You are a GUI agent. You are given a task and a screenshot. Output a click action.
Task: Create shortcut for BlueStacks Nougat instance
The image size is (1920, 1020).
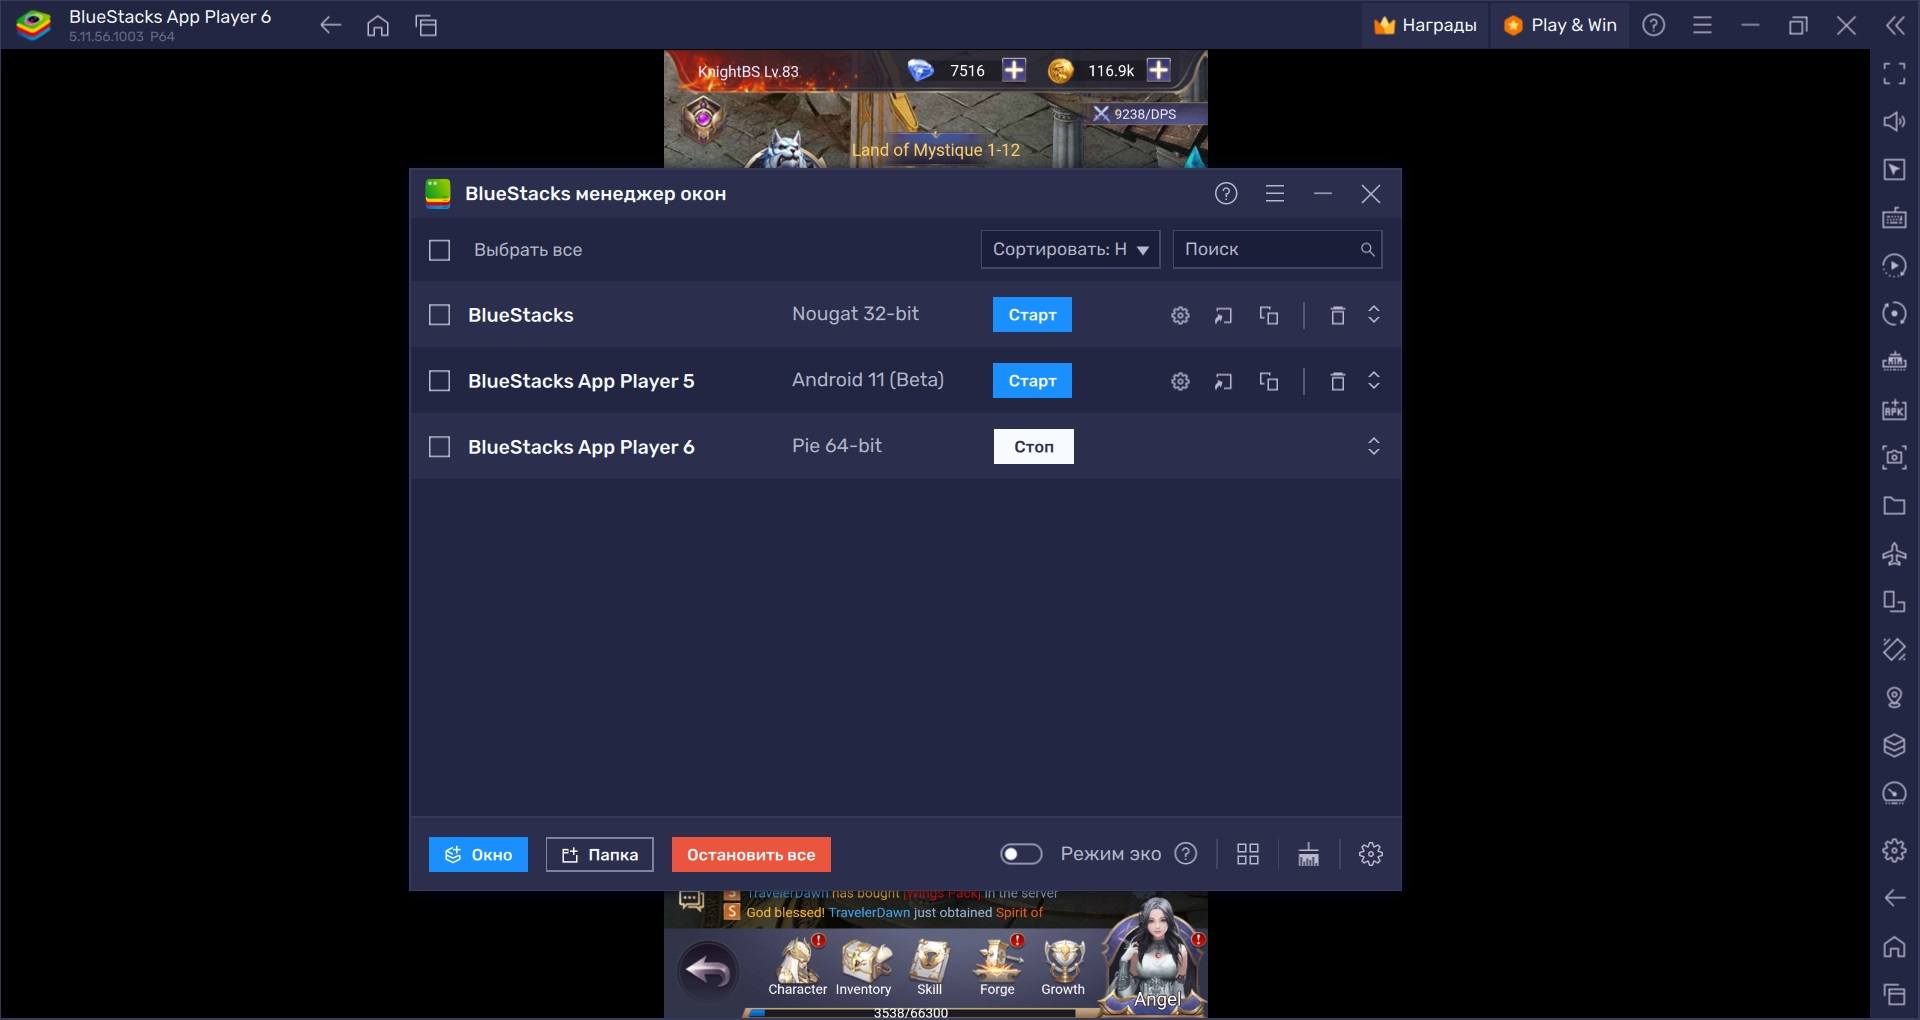pos(1223,316)
